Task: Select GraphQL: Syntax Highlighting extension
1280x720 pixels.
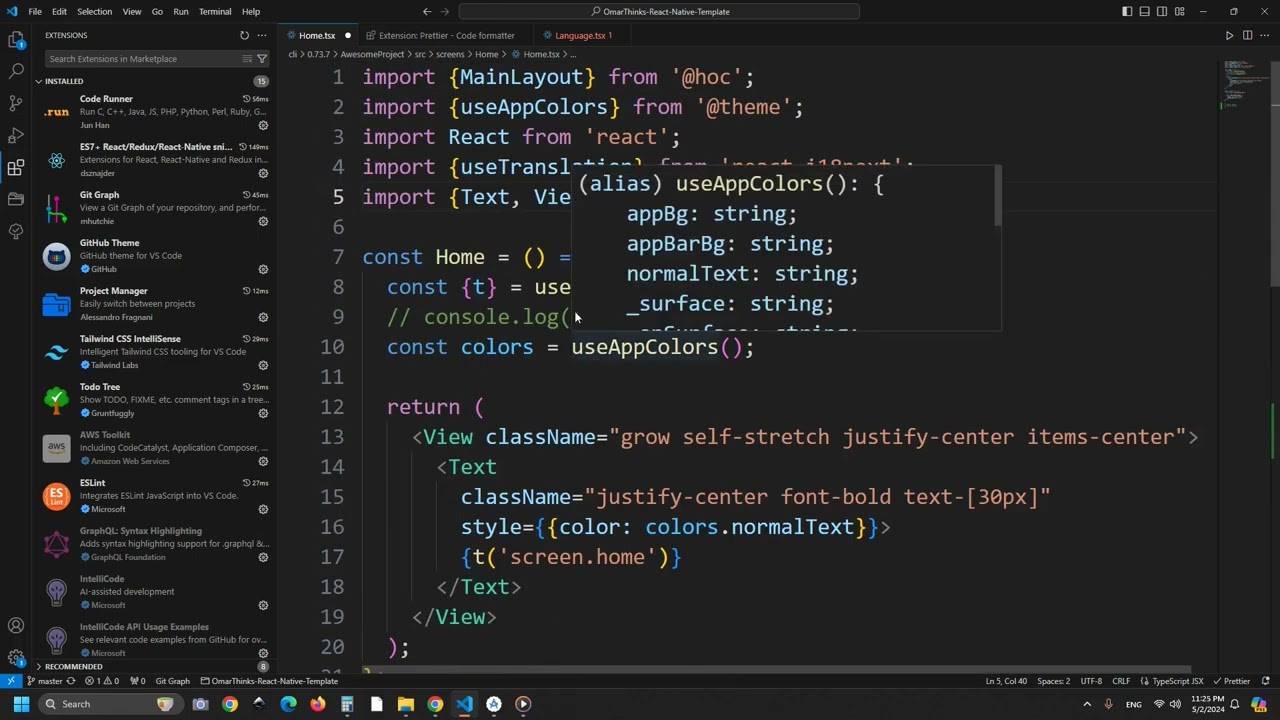Action: [155, 544]
